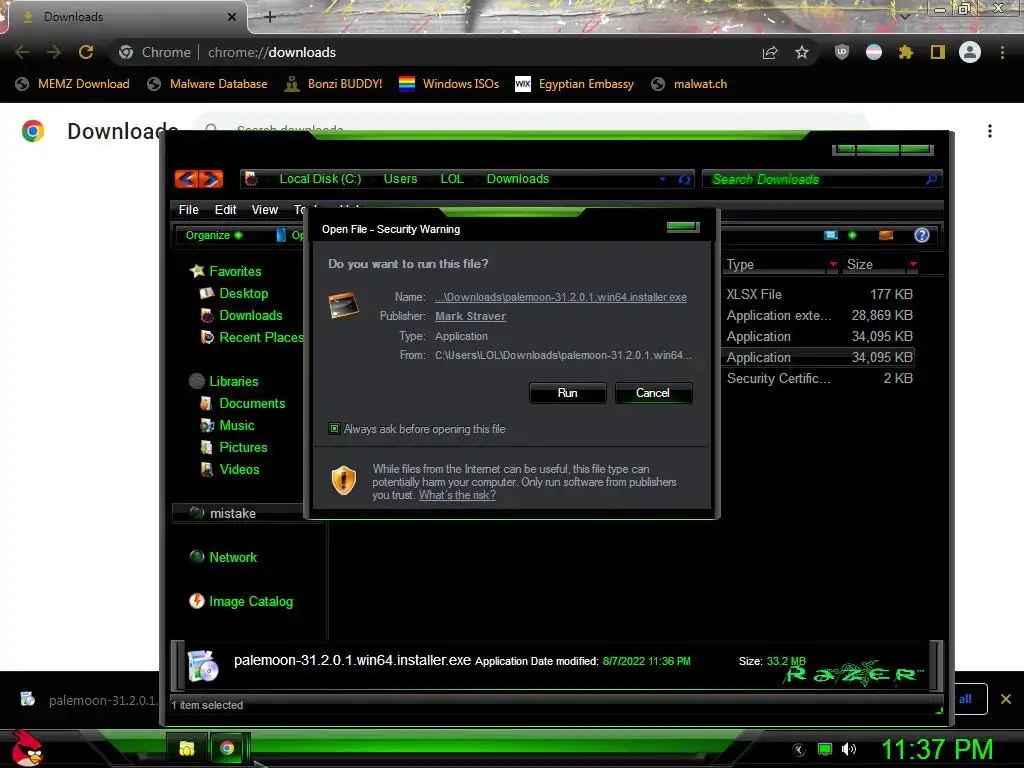Uncheck Always ask before opening this file
The image size is (1024, 768).
point(334,428)
